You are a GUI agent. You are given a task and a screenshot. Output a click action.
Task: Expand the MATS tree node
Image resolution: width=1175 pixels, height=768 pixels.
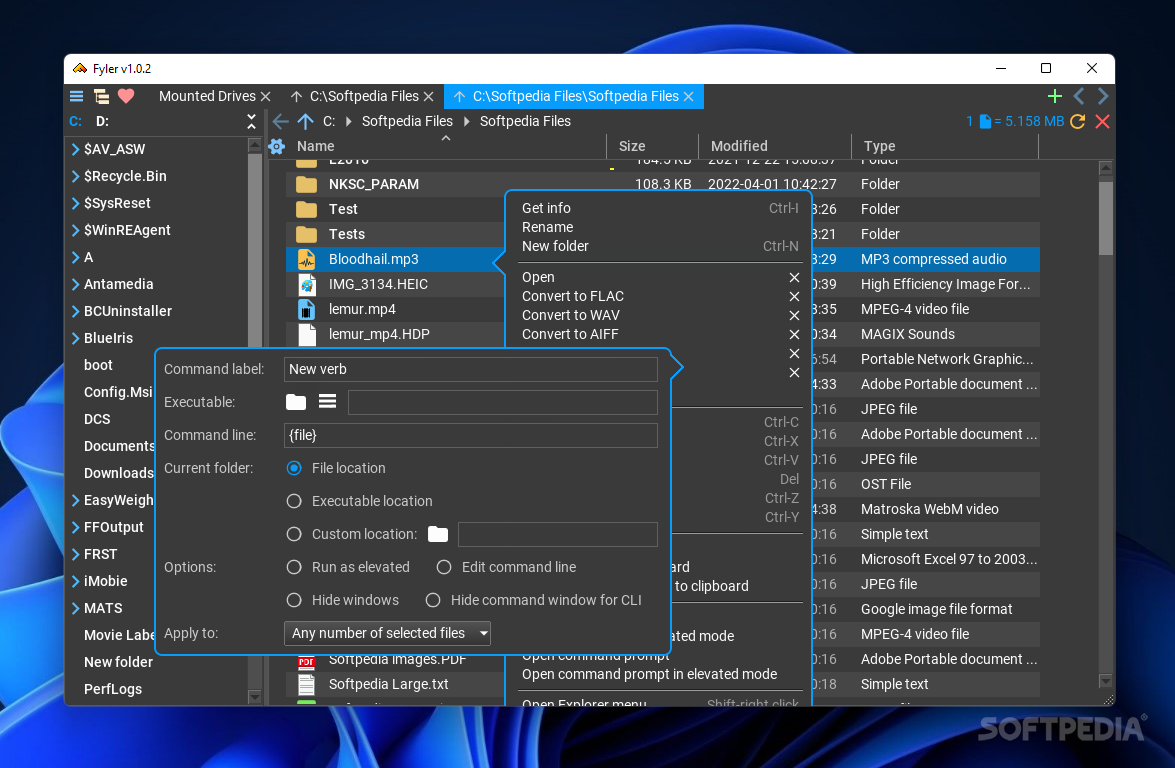pos(76,608)
